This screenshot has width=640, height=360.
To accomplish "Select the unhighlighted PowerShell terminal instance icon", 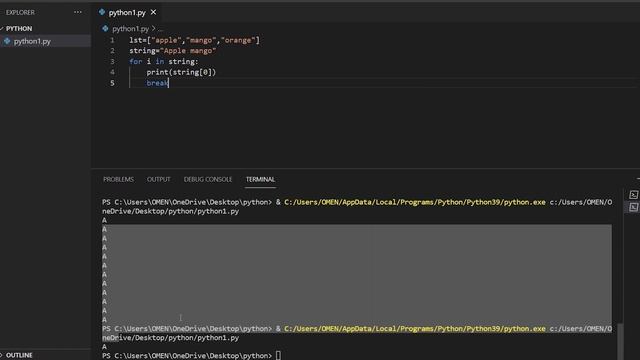I will coord(633,195).
